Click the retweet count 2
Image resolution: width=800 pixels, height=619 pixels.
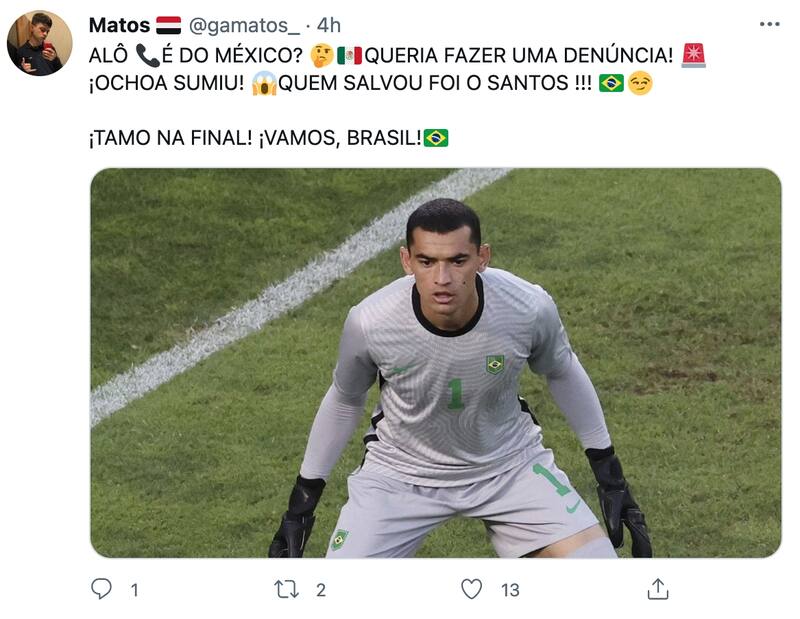pos(320,590)
